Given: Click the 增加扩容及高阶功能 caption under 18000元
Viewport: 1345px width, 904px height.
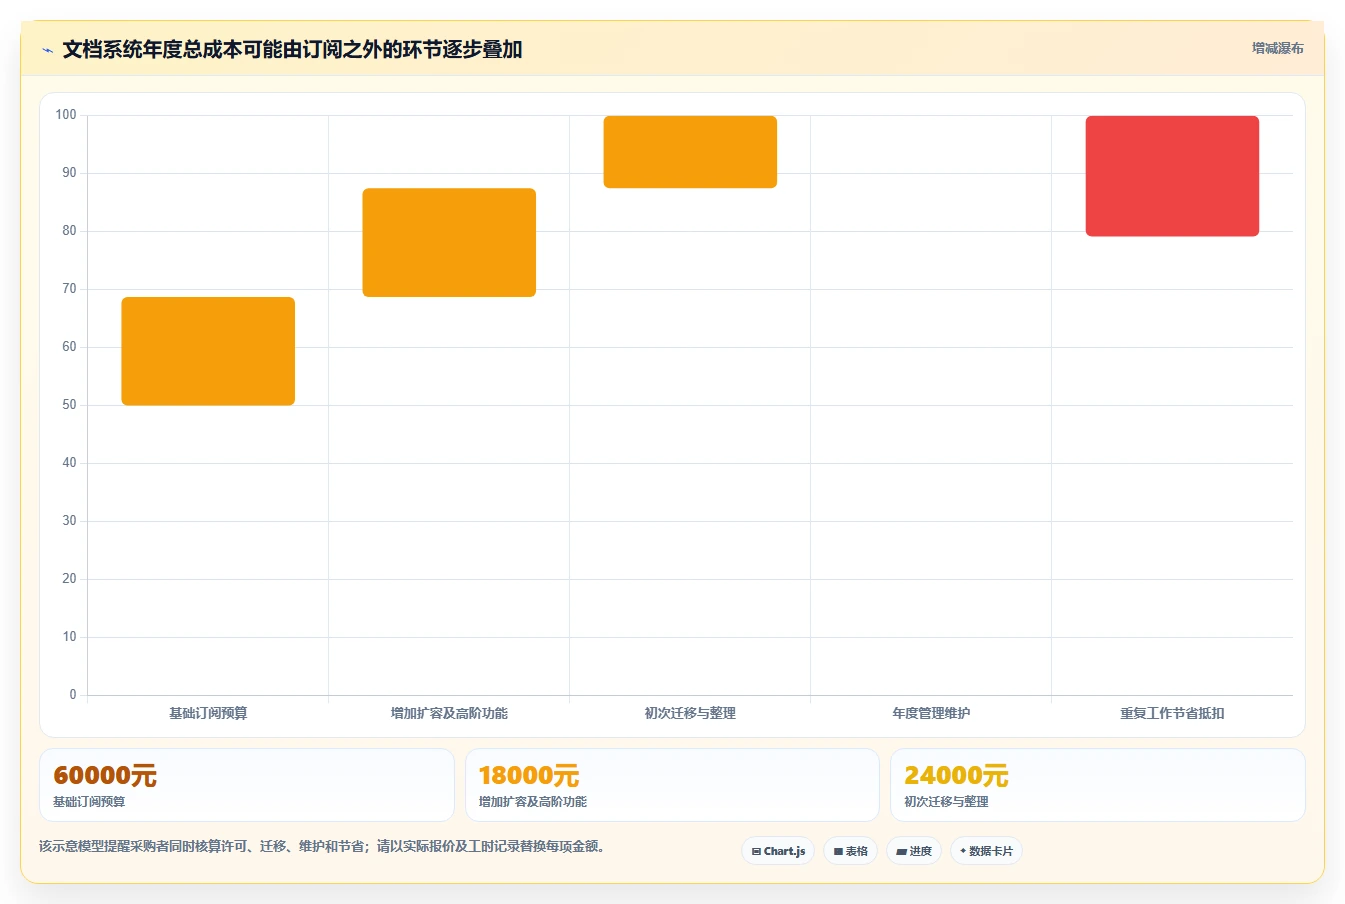Looking at the screenshot, I should point(533,802).
